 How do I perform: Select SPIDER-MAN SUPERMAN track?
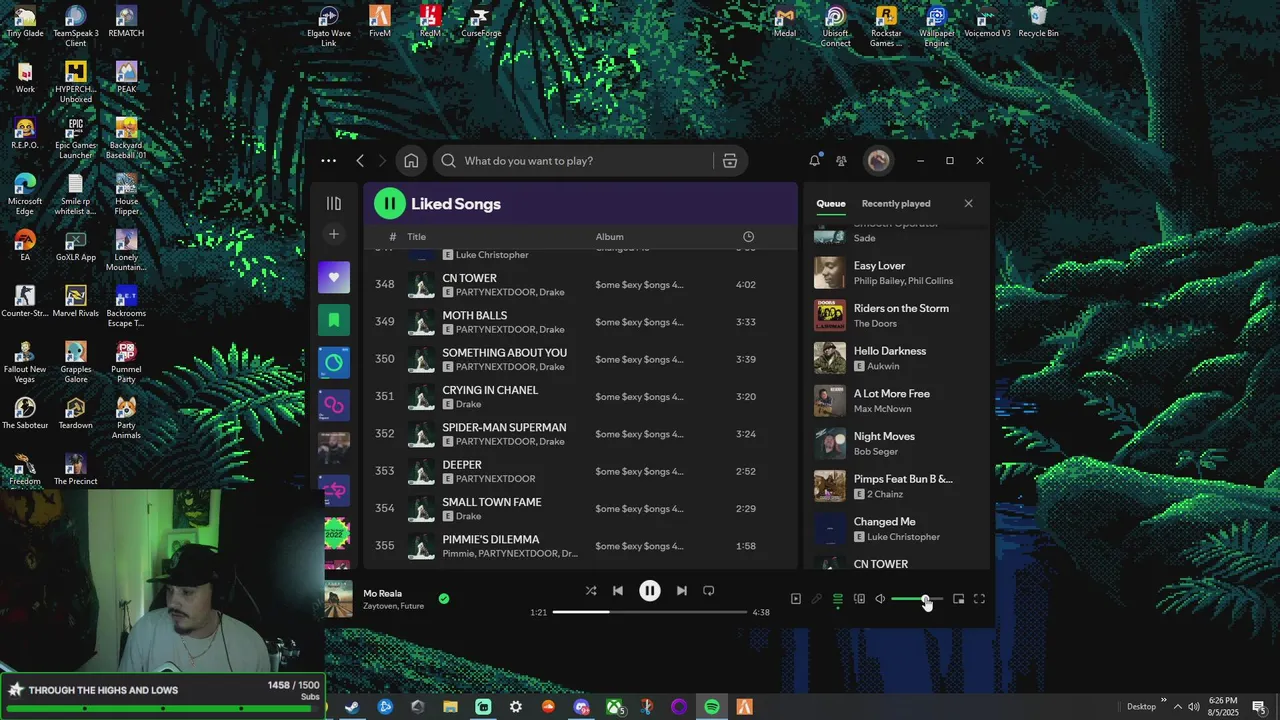pos(580,434)
